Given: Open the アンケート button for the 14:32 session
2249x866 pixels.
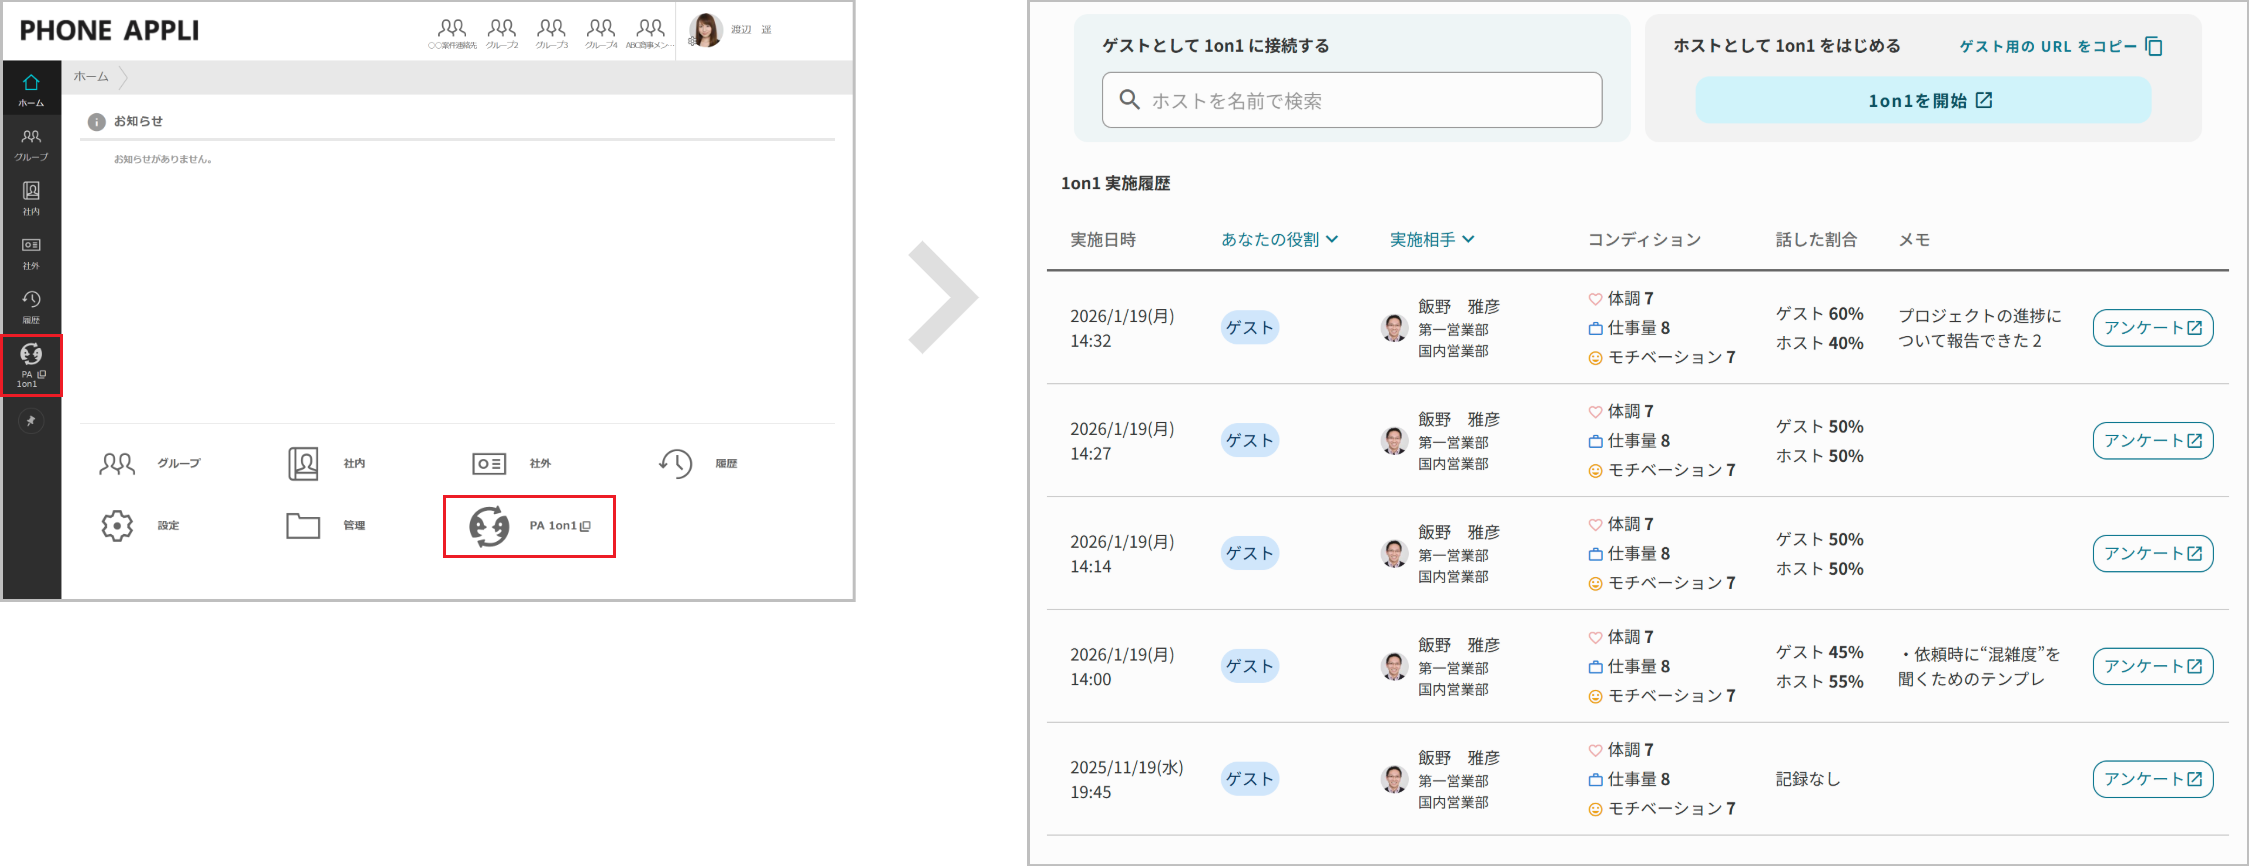Looking at the screenshot, I should tap(2152, 328).
